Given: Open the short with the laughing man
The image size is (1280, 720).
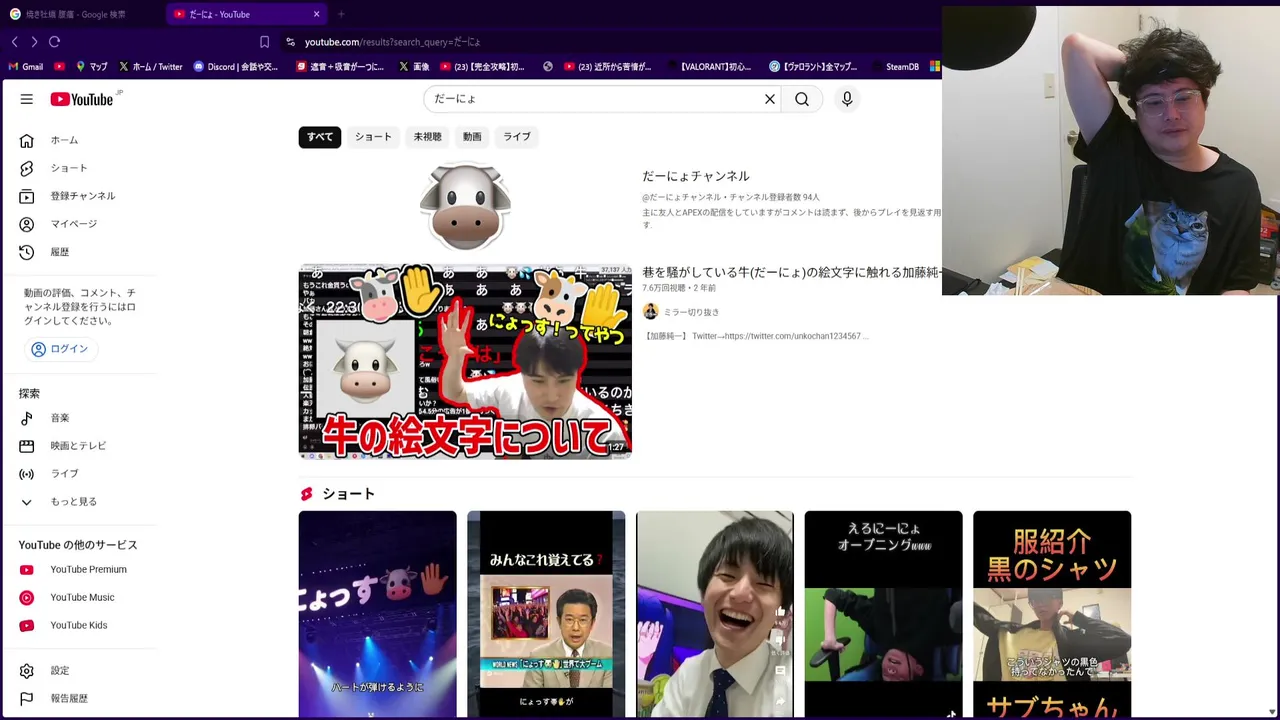Looking at the screenshot, I should [x=715, y=614].
